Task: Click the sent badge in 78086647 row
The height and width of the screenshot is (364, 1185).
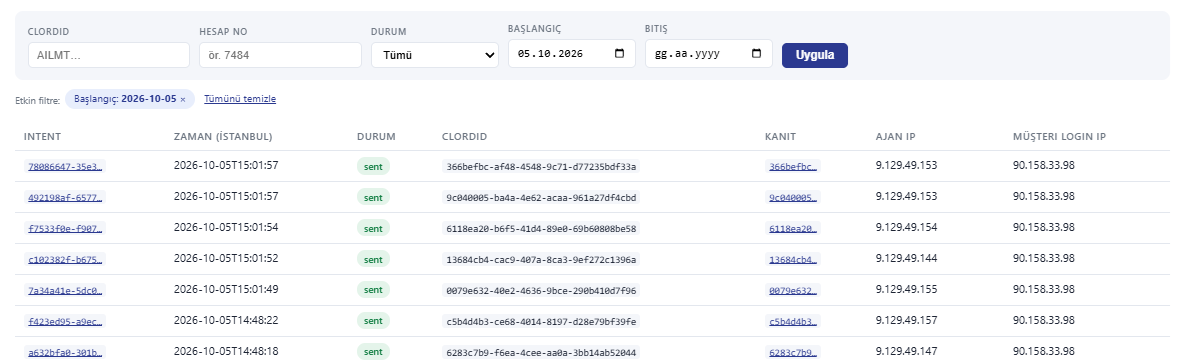Action: point(373,167)
